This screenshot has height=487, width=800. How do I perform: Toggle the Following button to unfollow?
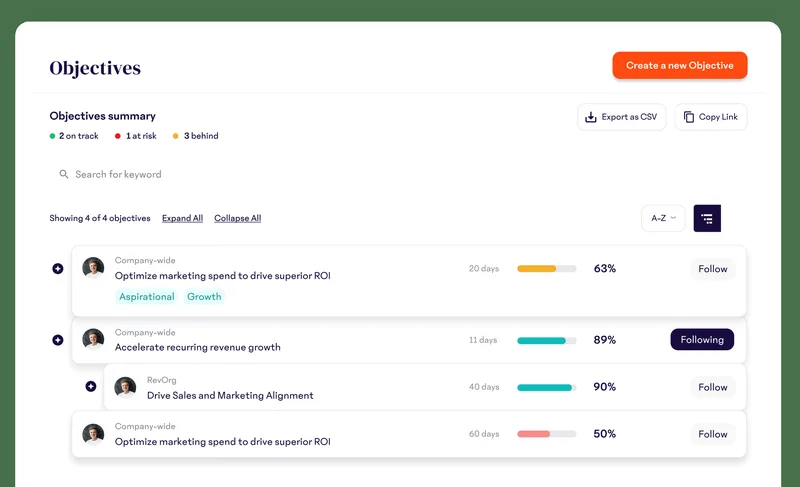click(702, 340)
